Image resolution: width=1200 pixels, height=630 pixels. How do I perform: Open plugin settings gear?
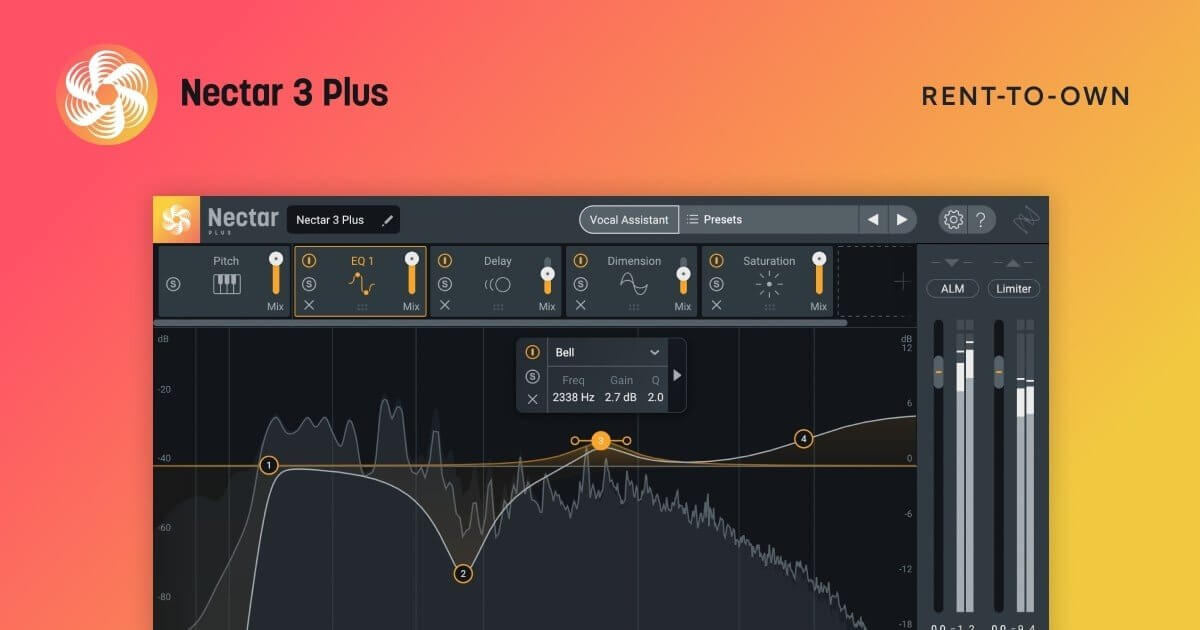[x=953, y=219]
